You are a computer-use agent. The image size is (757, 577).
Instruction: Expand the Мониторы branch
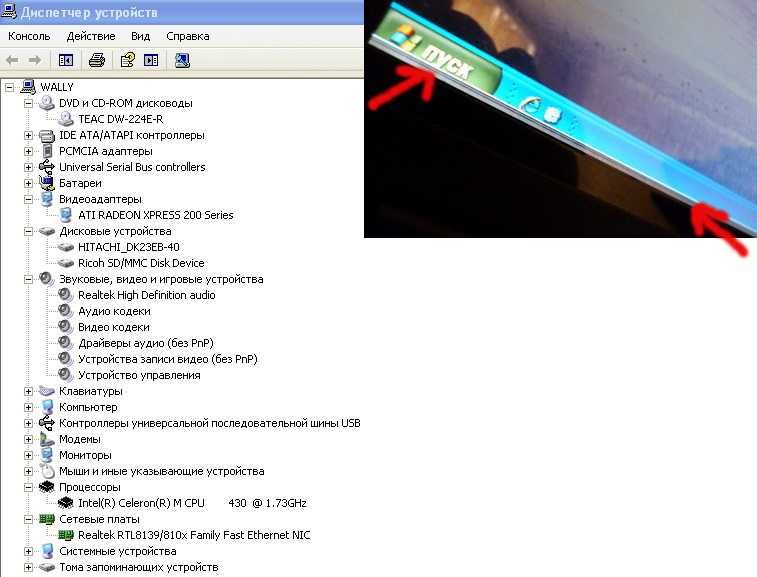[28, 455]
